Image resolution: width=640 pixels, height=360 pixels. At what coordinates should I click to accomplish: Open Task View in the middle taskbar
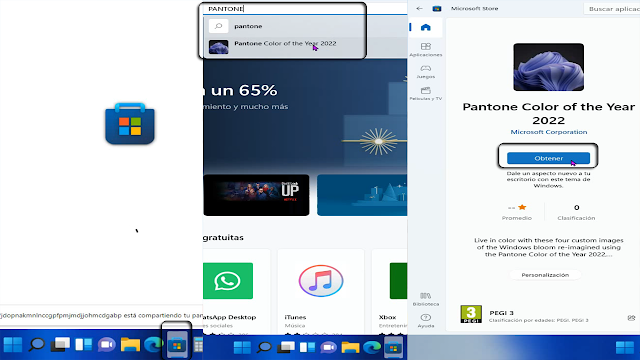pos(286,347)
